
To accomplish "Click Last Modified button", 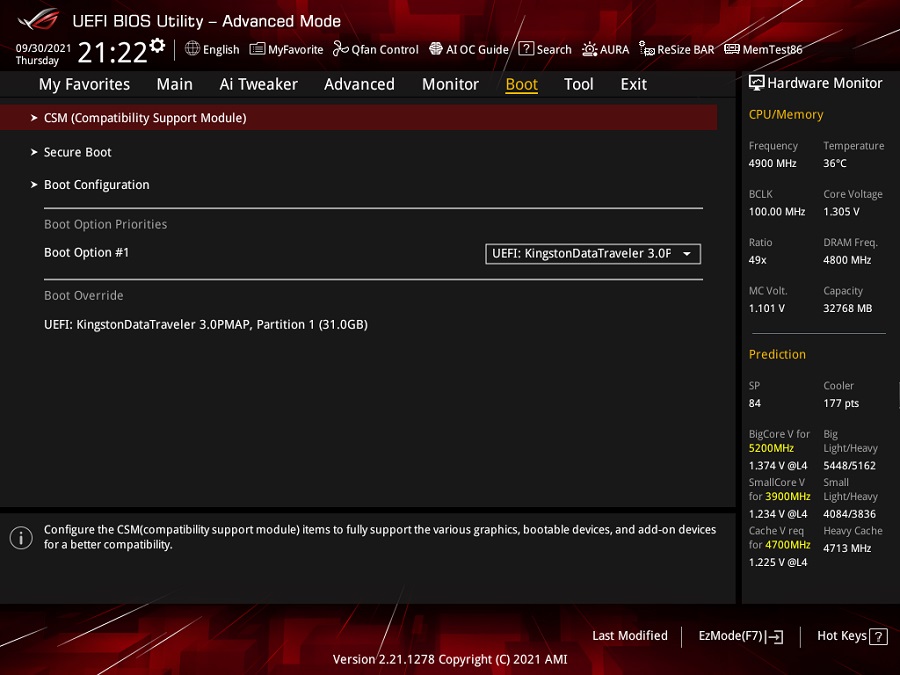I will pyautogui.click(x=630, y=636).
